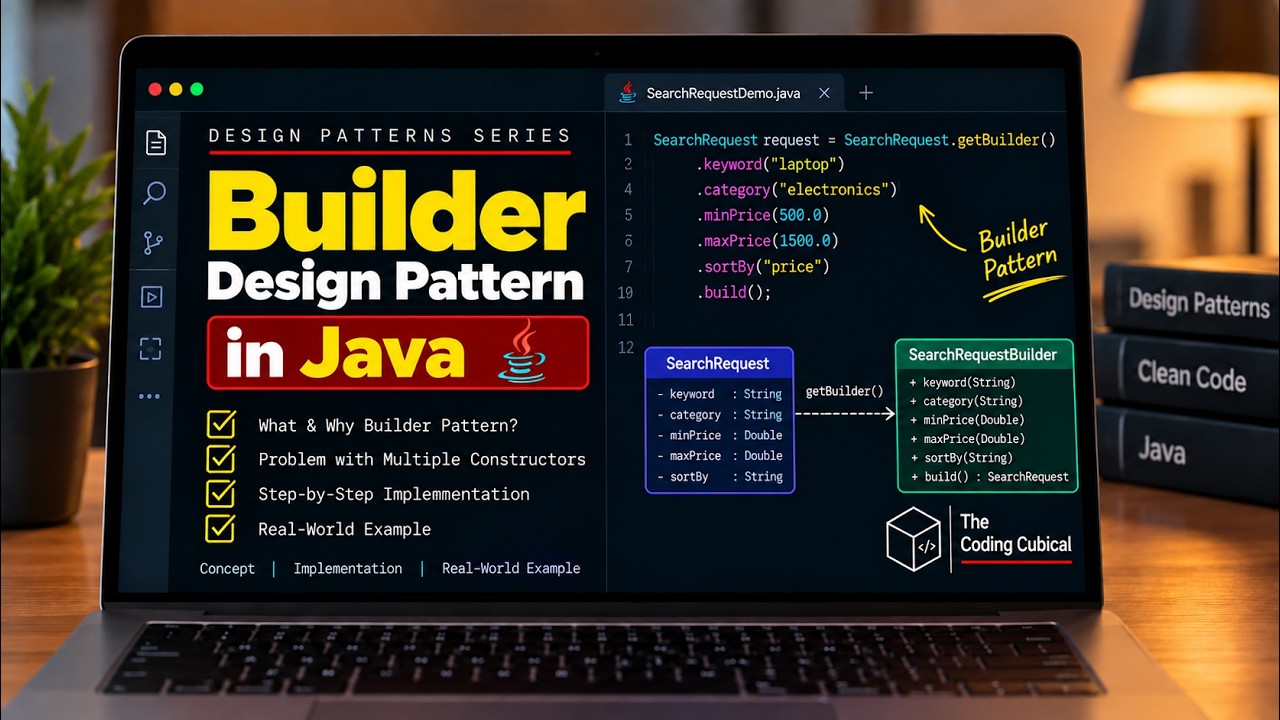Image resolution: width=1280 pixels, height=720 pixels.
Task: Click the keyword(String) method row
Action: 962,382
